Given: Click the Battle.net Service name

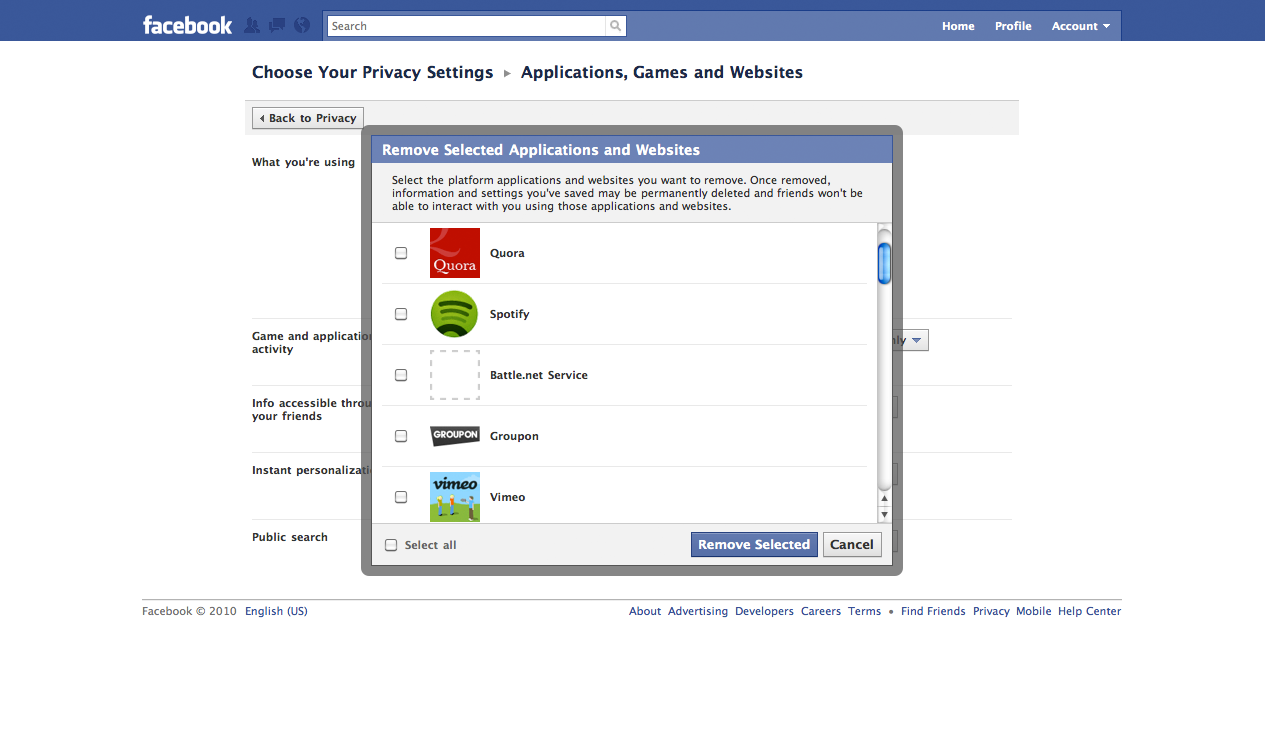Looking at the screenshot, I should (x=539, y=375).
